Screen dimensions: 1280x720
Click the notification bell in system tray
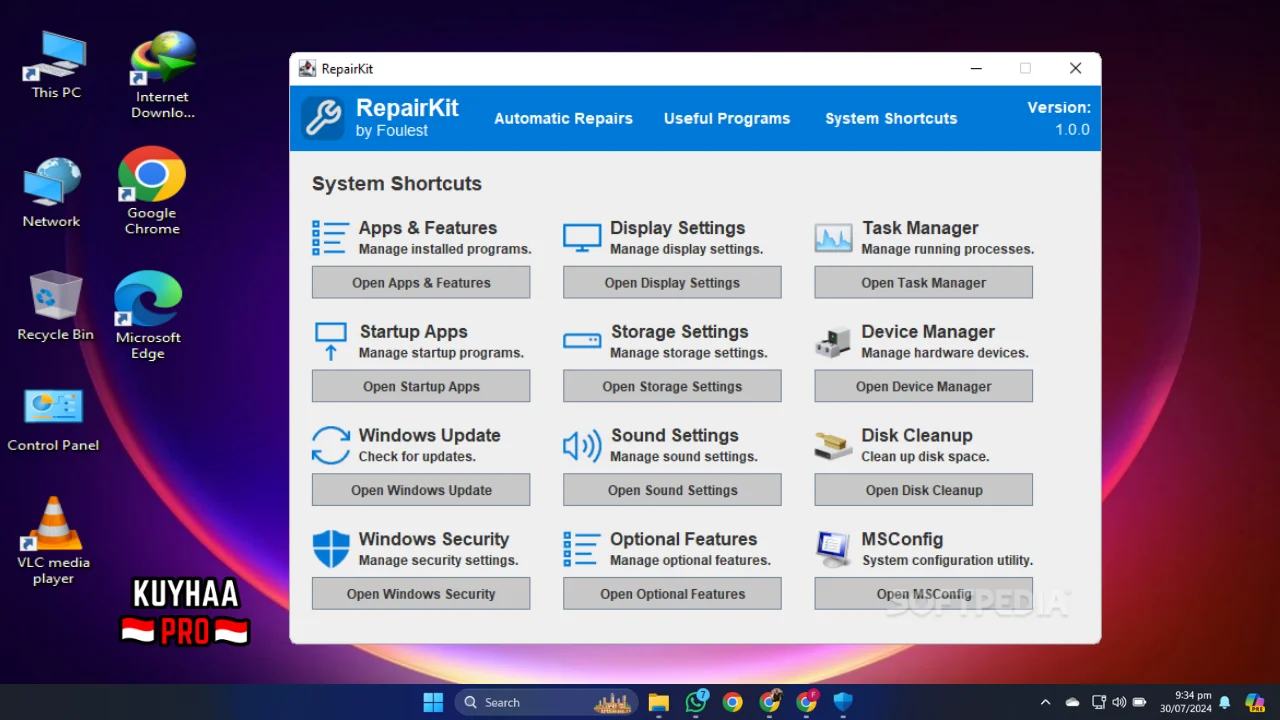point(1224,702)
